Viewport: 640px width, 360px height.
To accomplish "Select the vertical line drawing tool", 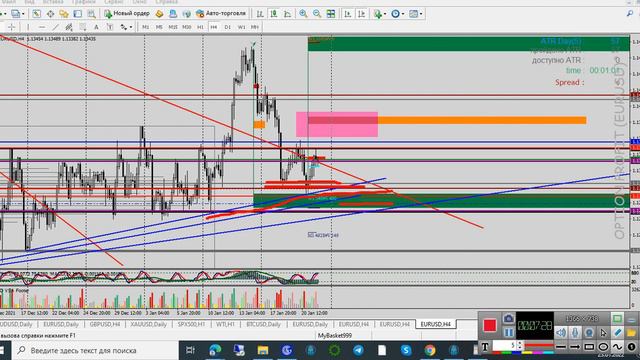I will coord(28,27).
